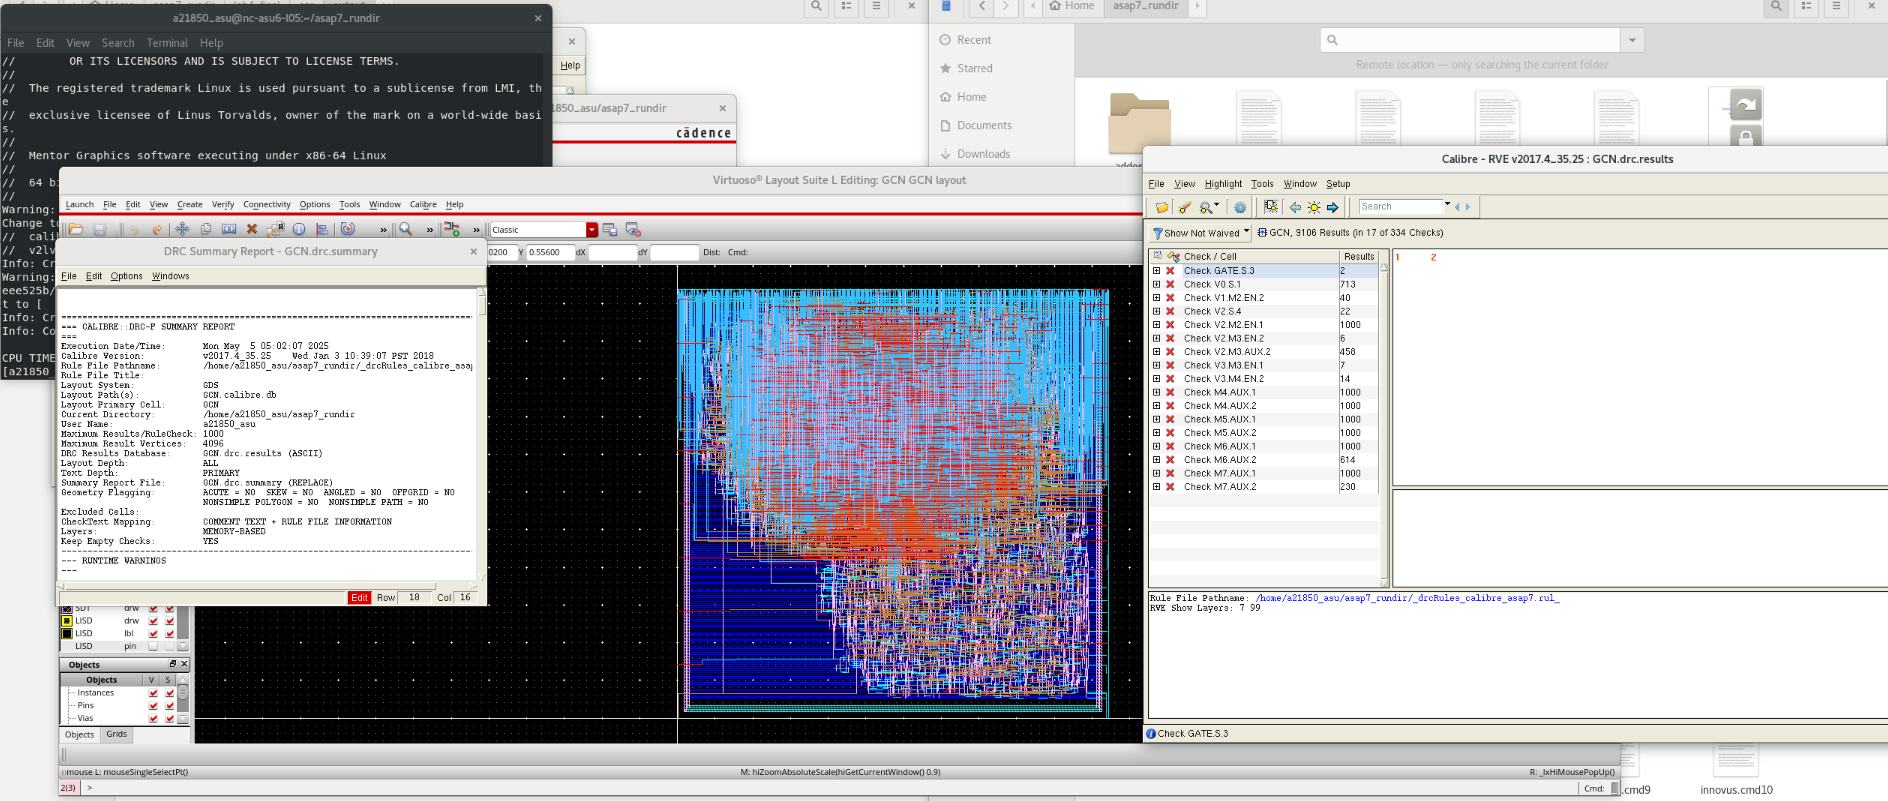Open Recent in file manager sidebar
Image resolution: width=1888 pixels, height=801 pixels.
pyautogui.click(x=974, y=40)
